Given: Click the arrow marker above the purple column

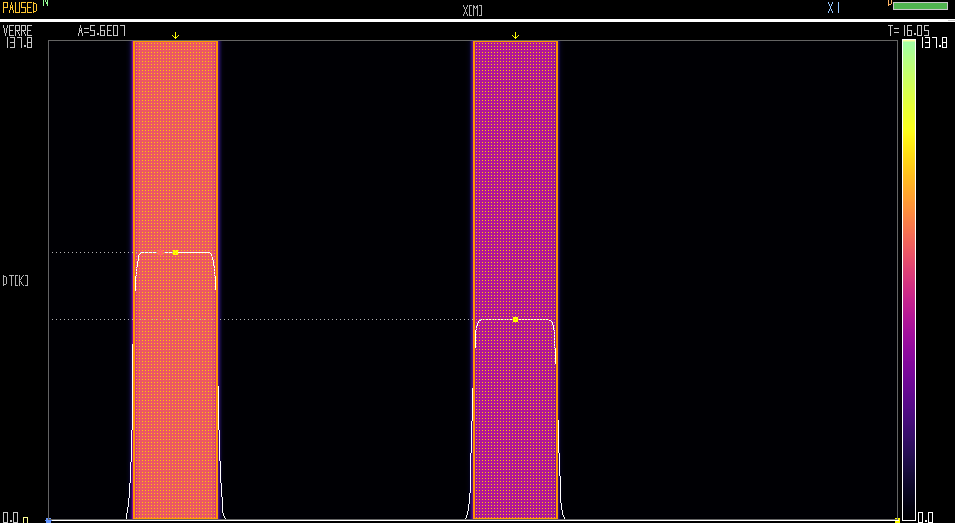Looking at the screenshot, I should coord(515,35).
